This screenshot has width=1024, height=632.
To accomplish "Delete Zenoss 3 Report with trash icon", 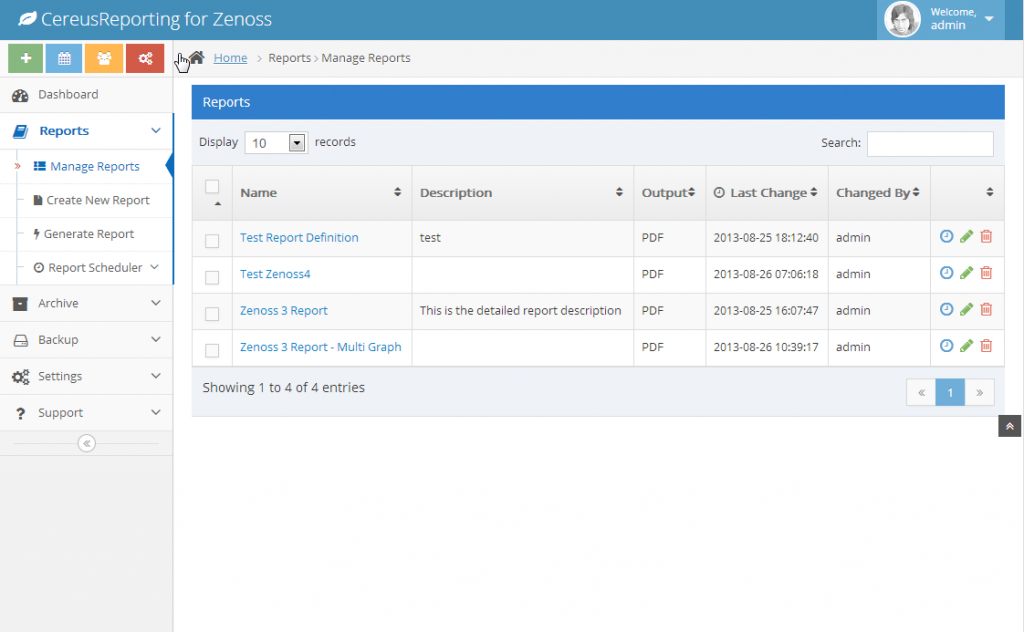I will pos(986,309).
